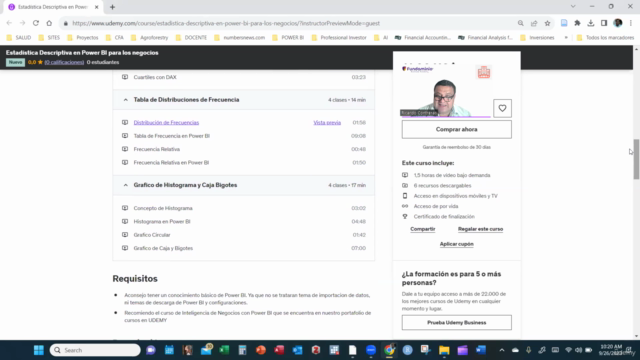Open the volume speaker tray icon
The image size is (640, 360).
578,350
